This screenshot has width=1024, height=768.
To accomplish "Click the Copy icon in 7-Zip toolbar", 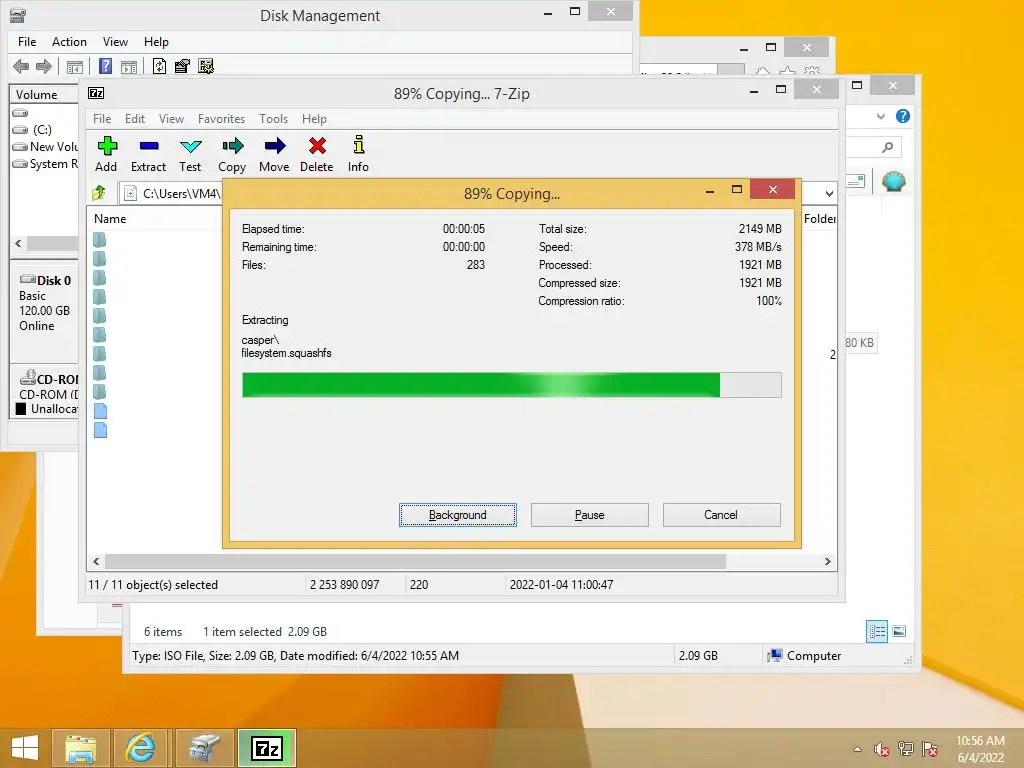I will [x=232, y=154].
